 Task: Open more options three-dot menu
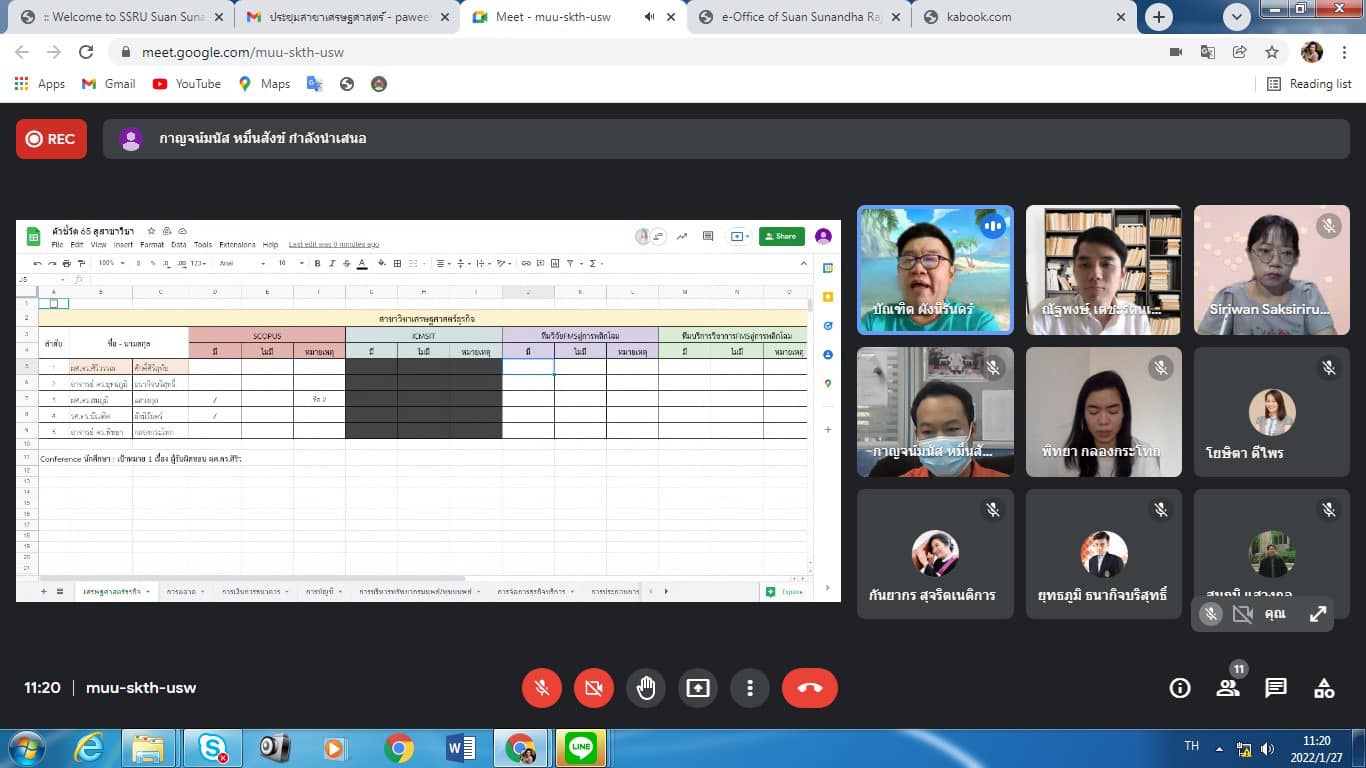coord(750,688)
